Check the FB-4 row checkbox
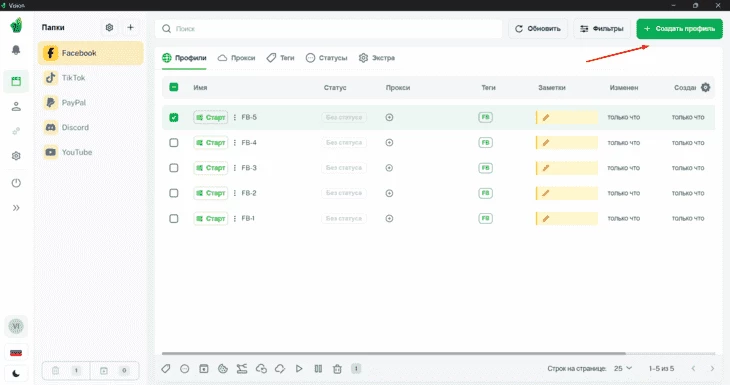The width and height of the screenshot is (730, 385). (174, 142)
